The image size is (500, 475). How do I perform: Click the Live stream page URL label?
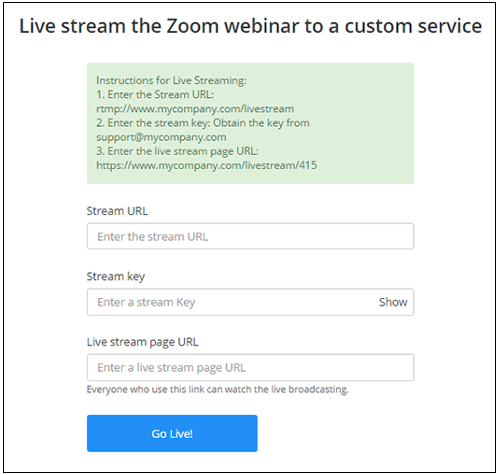[x=142, y=342]
